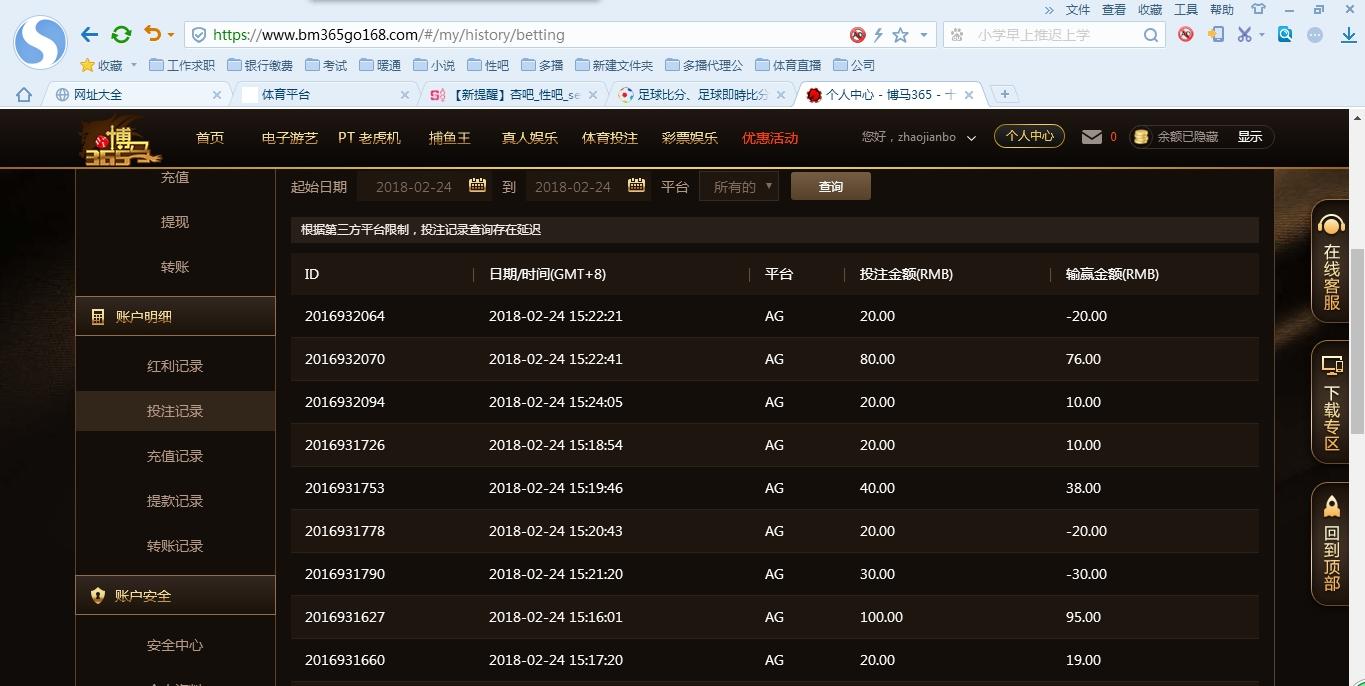The width and height of the screenshot is (1365, 686).
Task: Click the 查询 search button
Action: click(831, 187)
